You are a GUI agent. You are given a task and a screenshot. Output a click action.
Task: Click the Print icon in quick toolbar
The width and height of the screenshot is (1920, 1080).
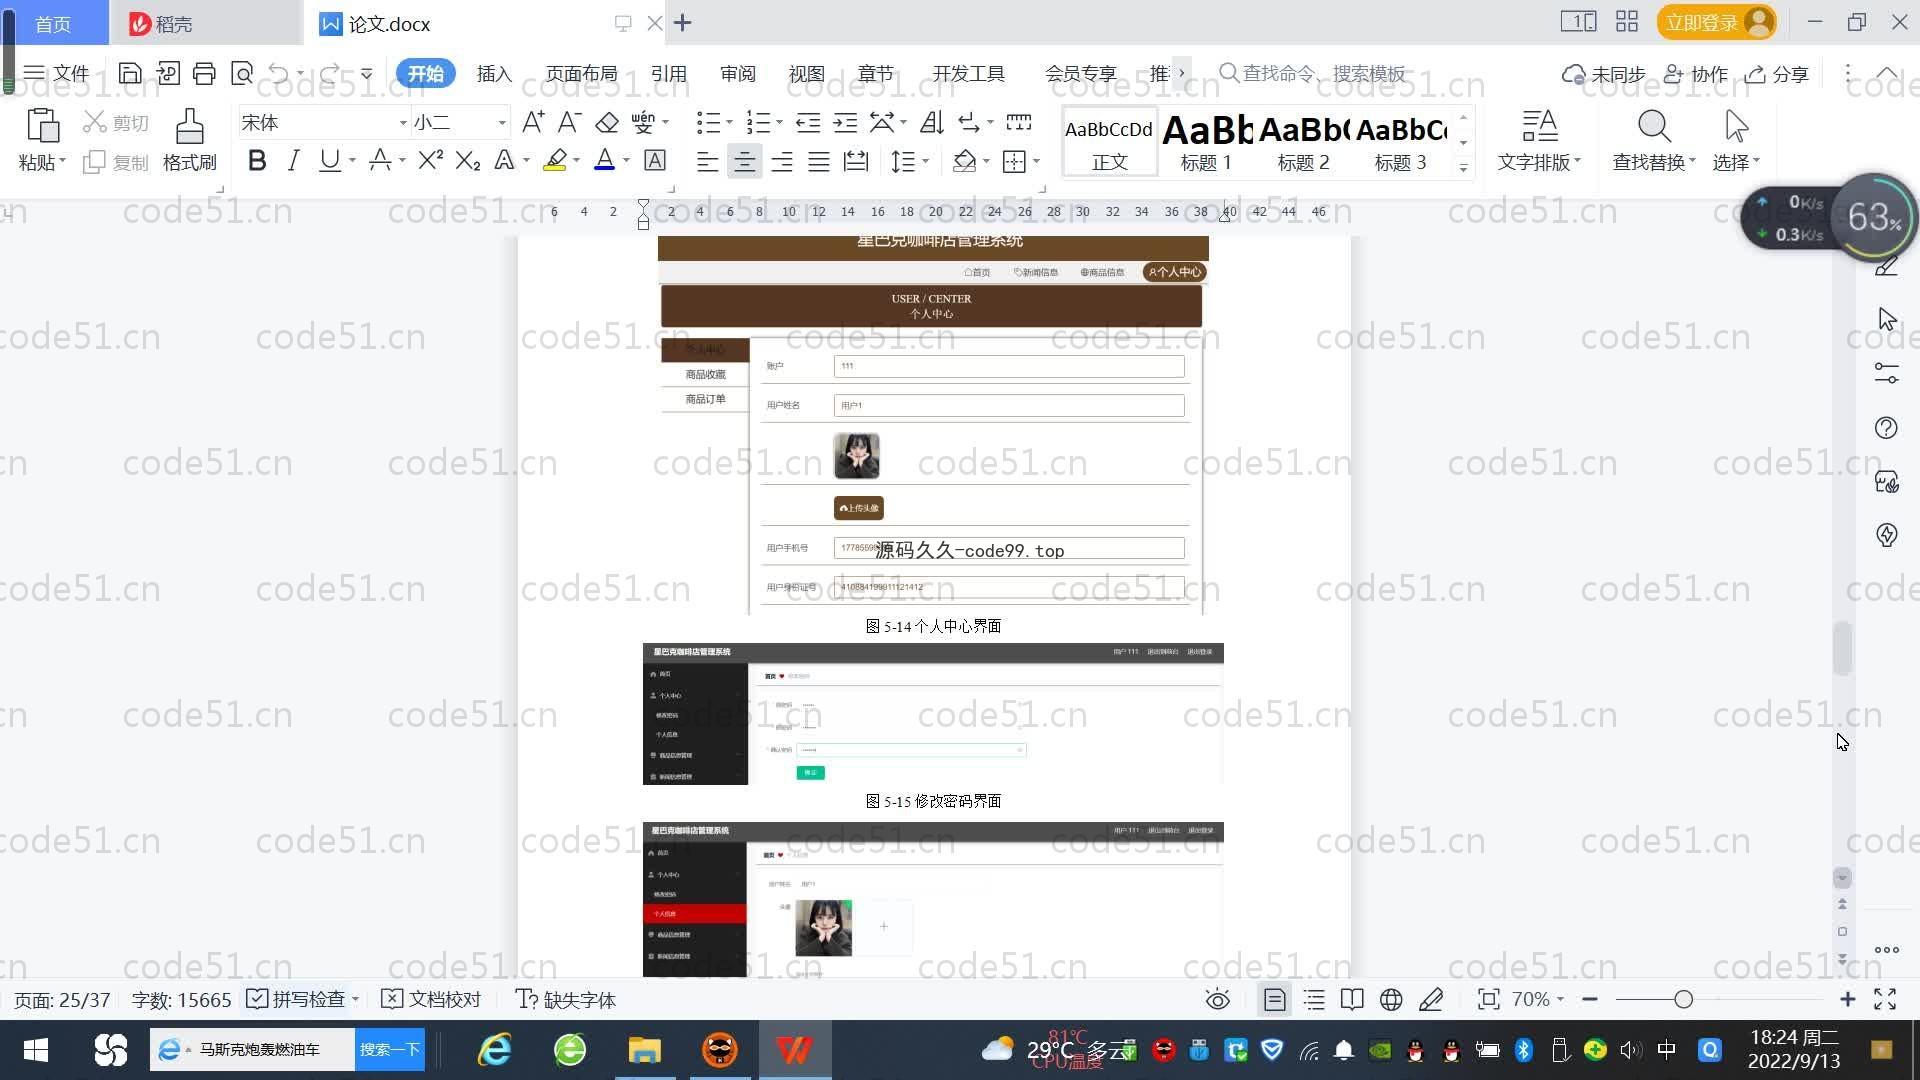point(204,73)
